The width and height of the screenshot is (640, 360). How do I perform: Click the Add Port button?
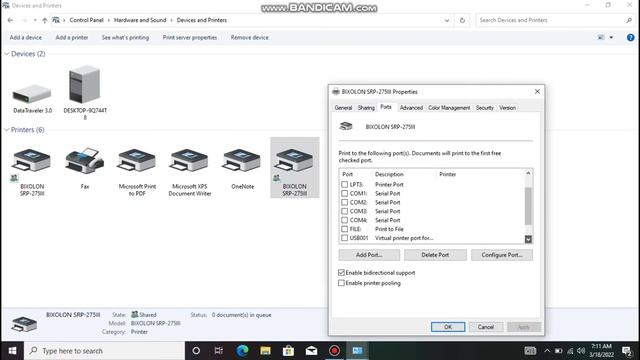pyautogui.click(x=369, y=255)
